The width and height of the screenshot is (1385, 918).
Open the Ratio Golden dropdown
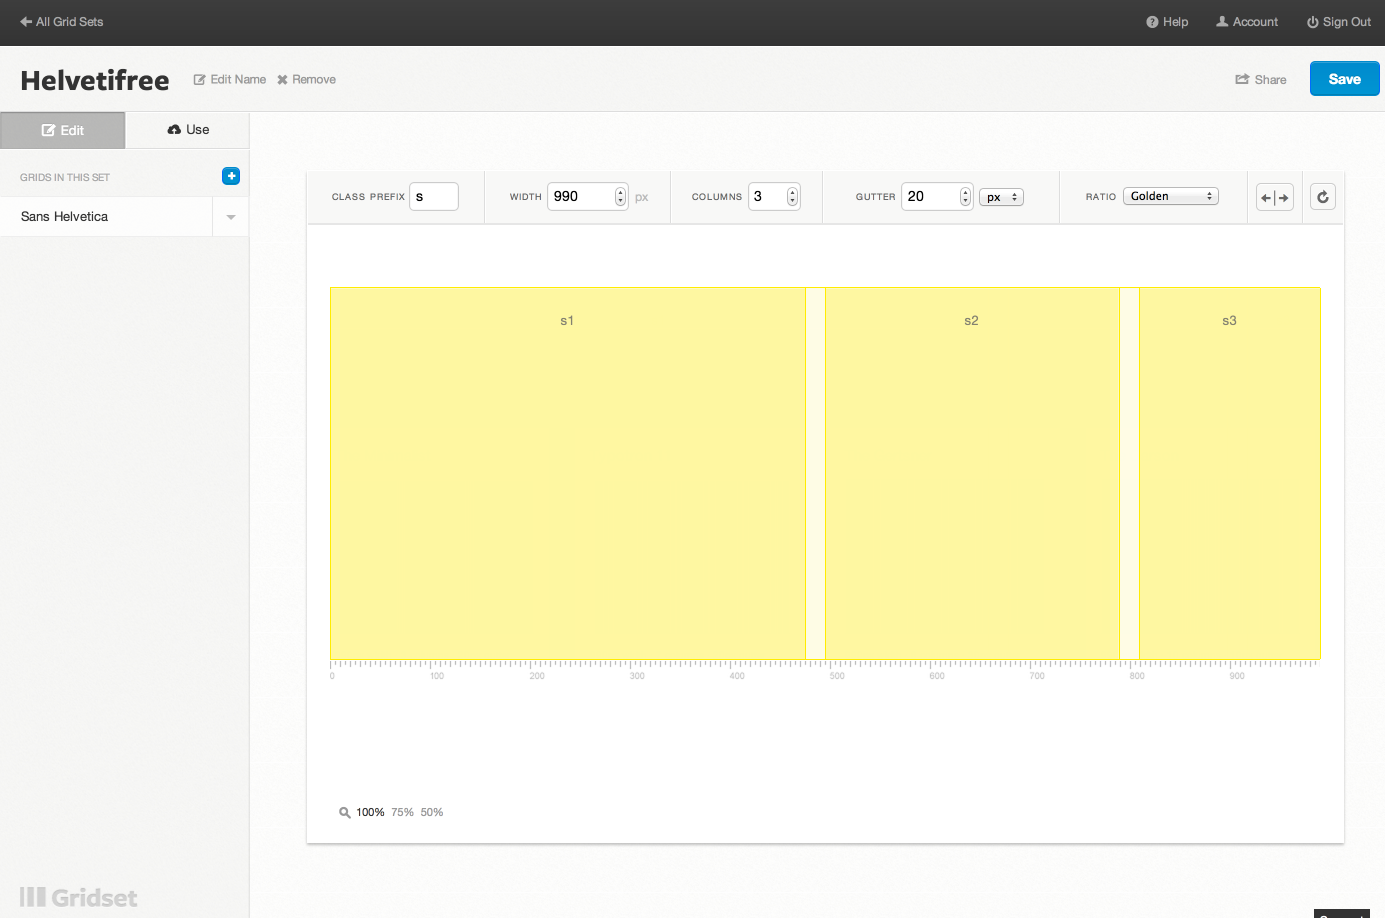[1170, 196]
